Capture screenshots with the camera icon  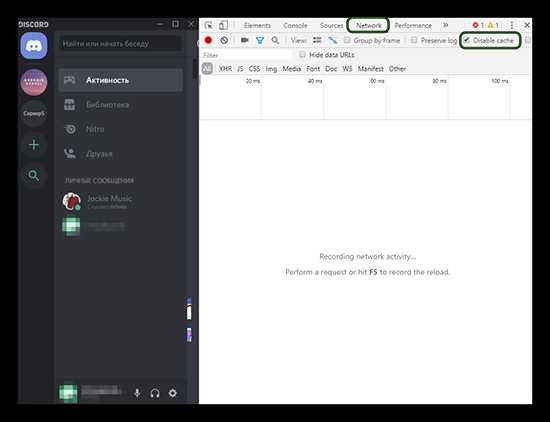pos(244,40)
